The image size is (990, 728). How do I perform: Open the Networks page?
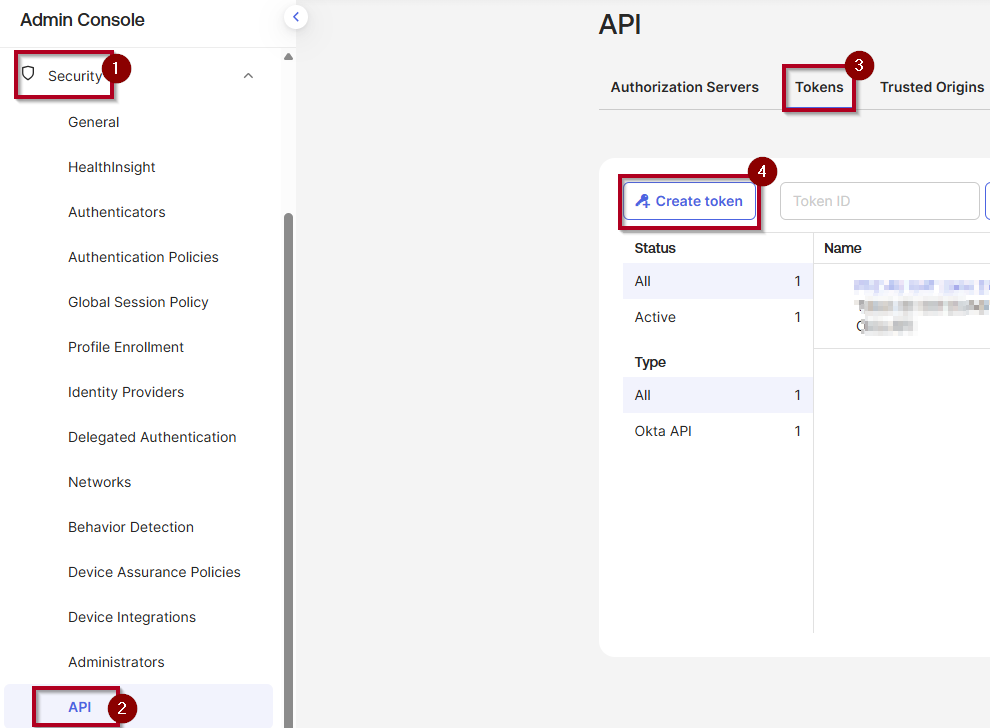99,482
